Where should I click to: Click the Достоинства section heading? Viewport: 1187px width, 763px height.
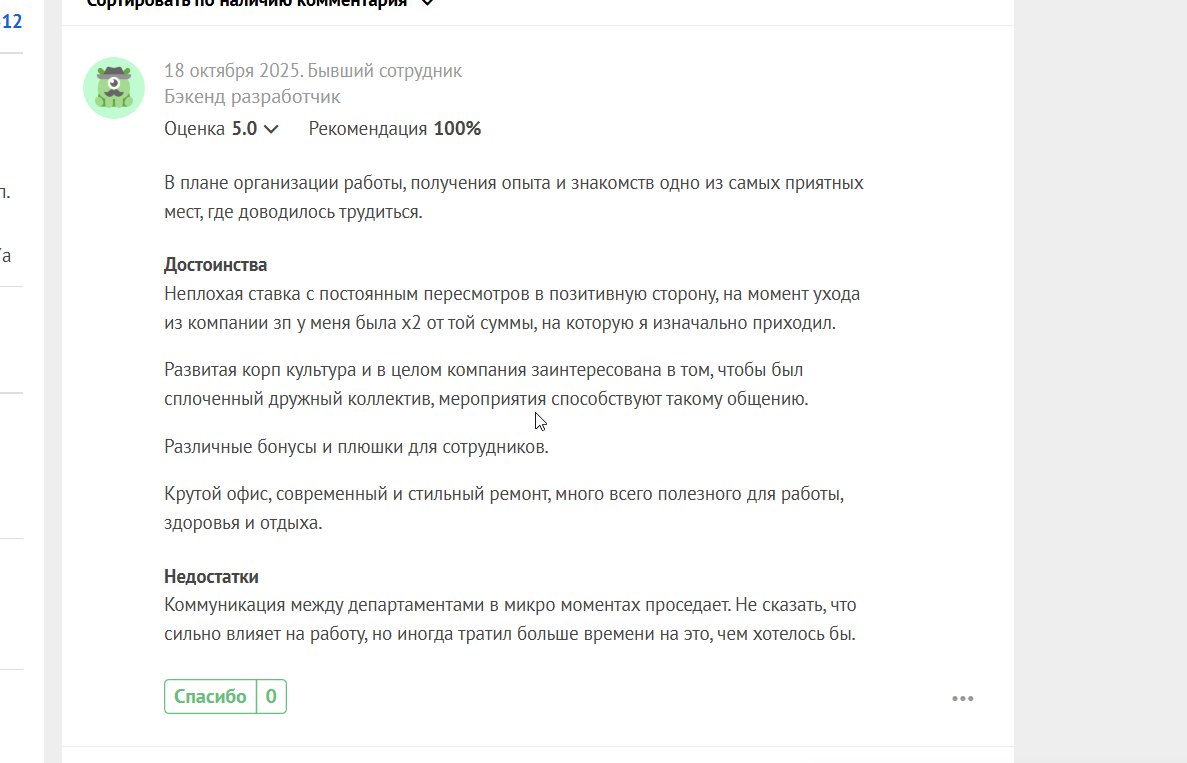[x=215, y=265]
